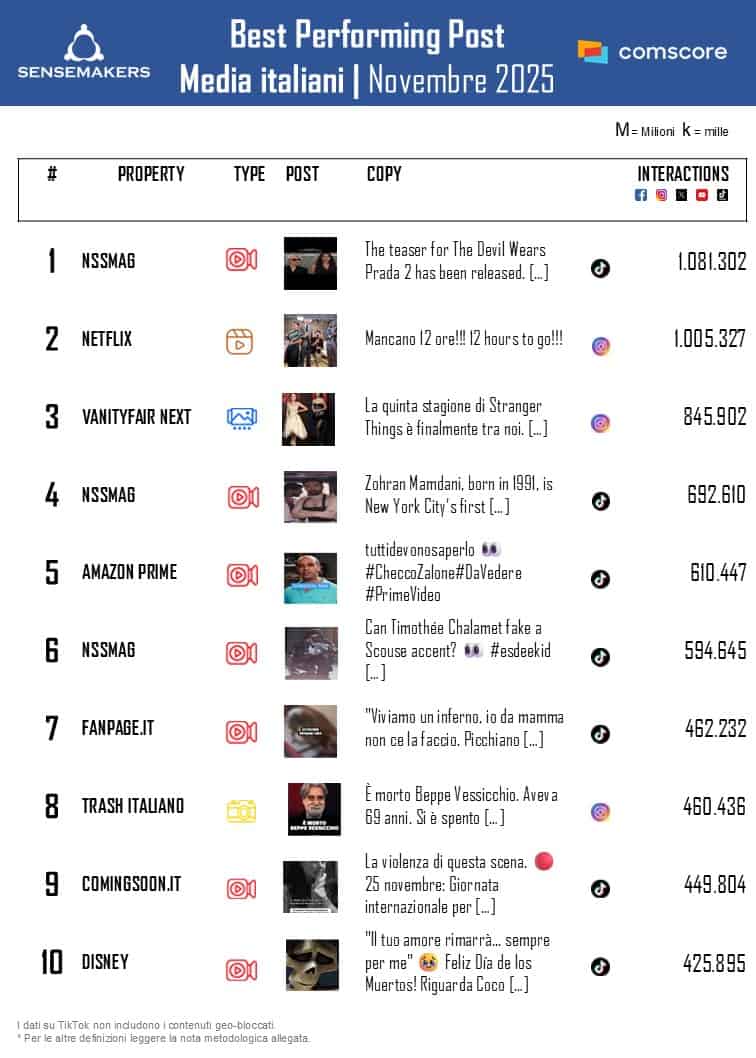Click the X icon under INTERACTIONS
Screen dimensions: 756x1058
coord(681,195)
